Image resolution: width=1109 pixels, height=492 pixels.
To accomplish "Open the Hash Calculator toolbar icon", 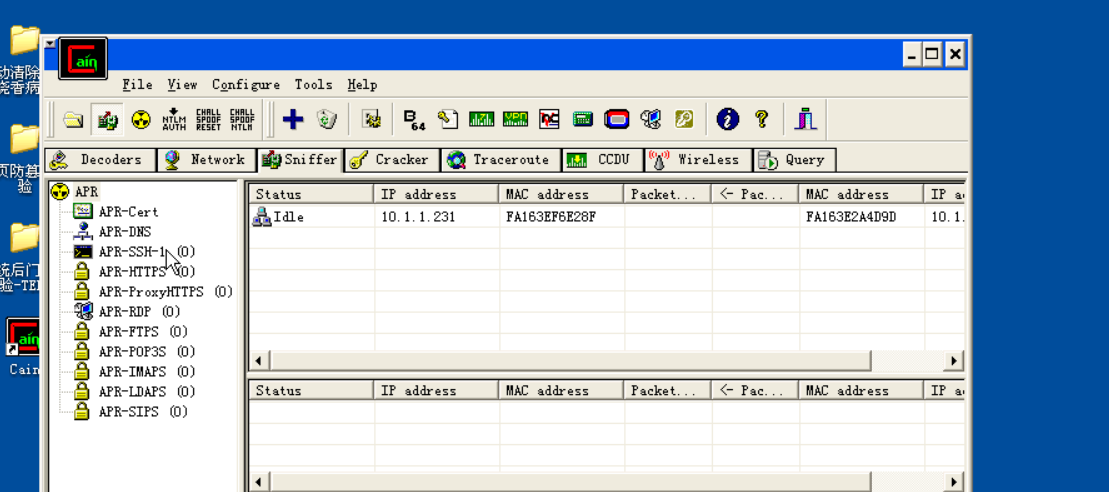I will [x=583, y=119].
